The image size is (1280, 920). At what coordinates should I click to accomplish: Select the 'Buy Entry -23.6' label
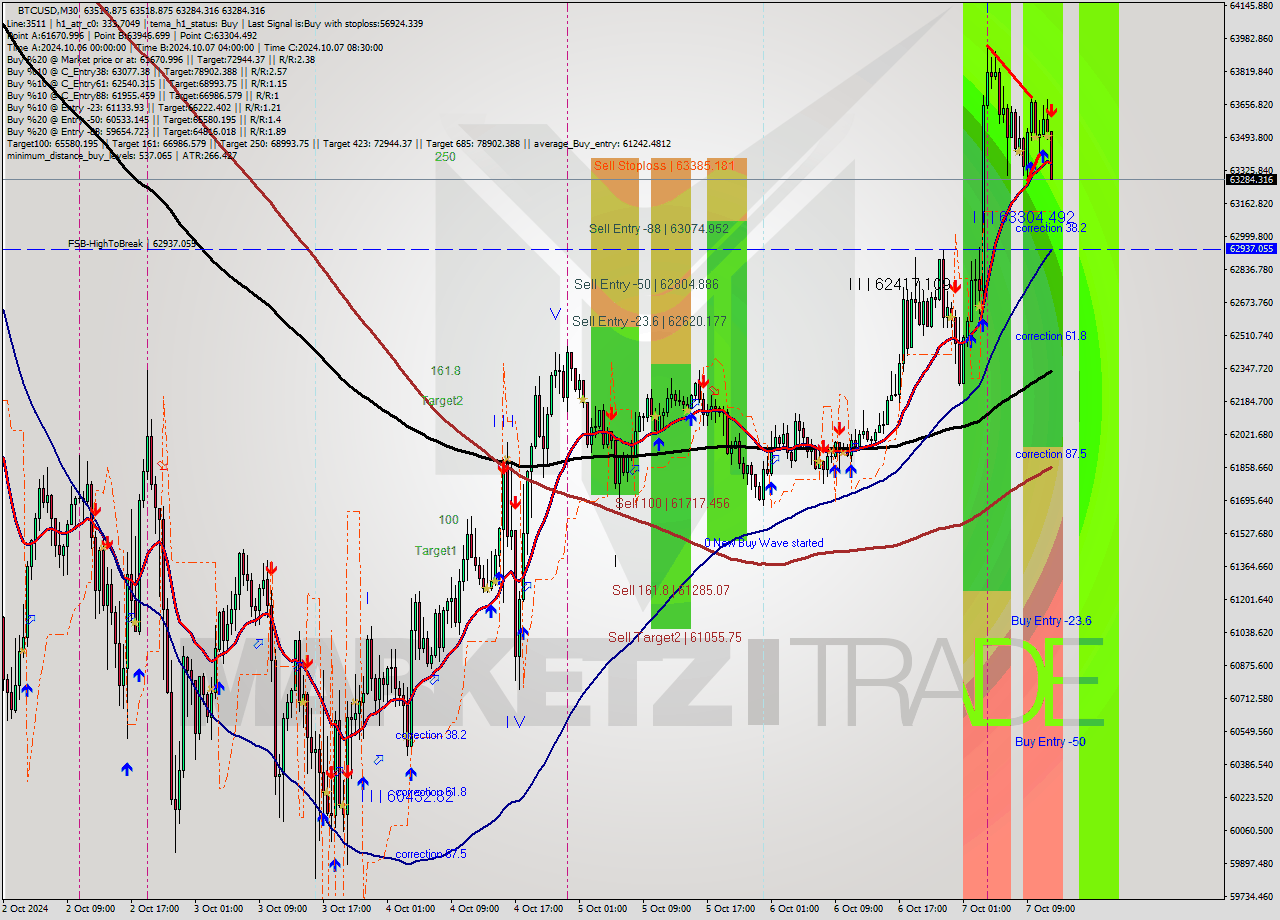coord(1051,621)
